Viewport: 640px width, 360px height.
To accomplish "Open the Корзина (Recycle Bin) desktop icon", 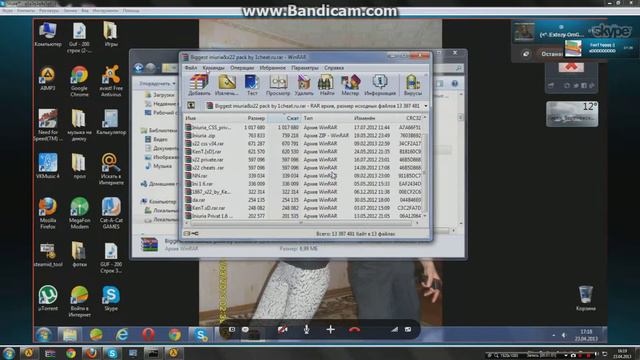I will click(586, 298).
